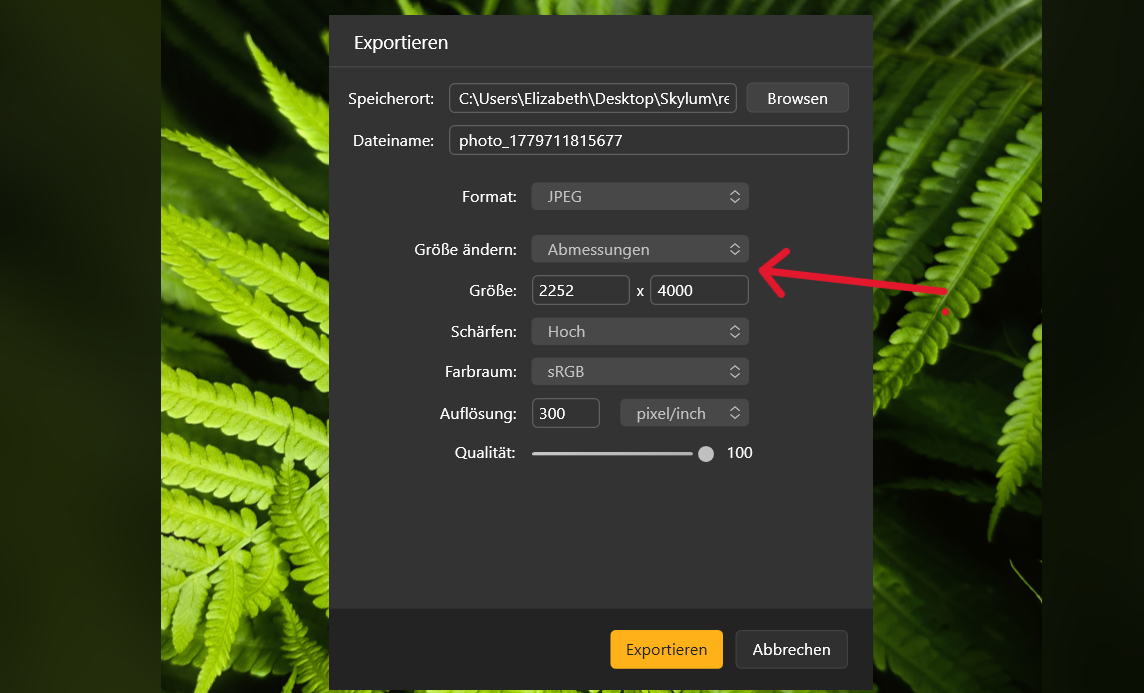Image resolution: width=1144 pixels, height=693 pixels.
Task: Edit the Speicherort path field
Action: tap(592, 98)
